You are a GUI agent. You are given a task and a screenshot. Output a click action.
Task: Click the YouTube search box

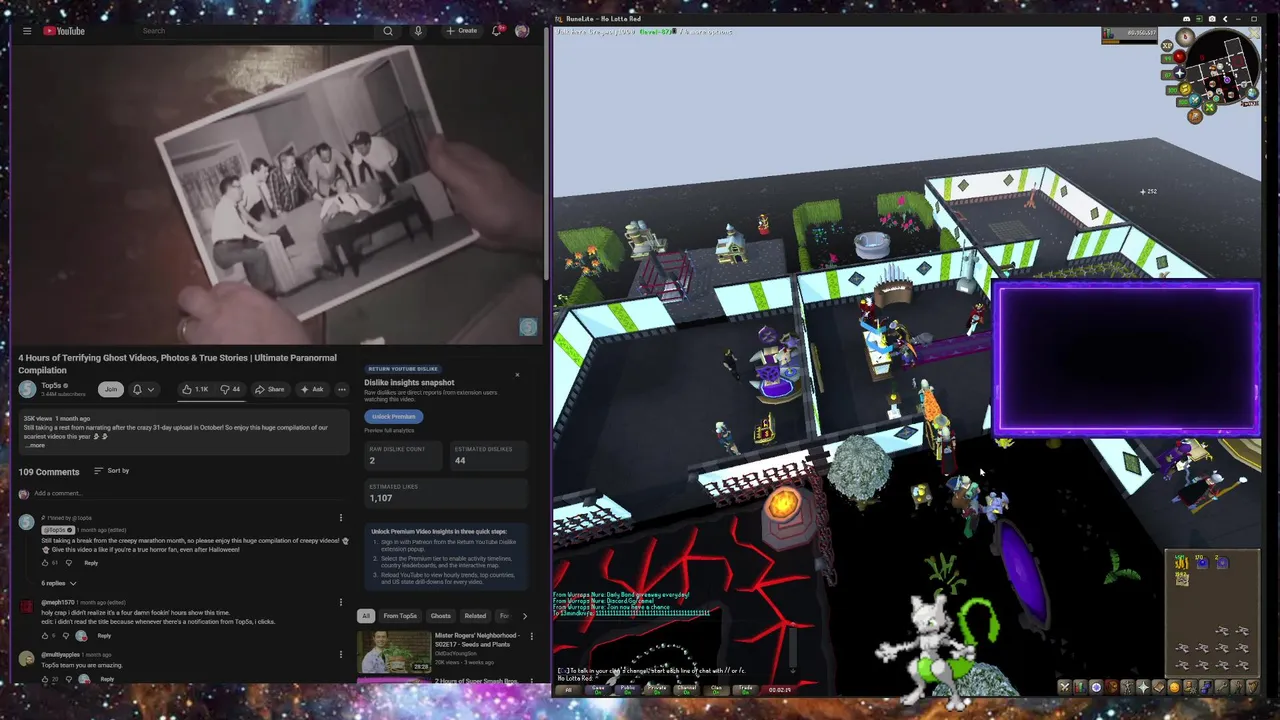click(255, 31)
